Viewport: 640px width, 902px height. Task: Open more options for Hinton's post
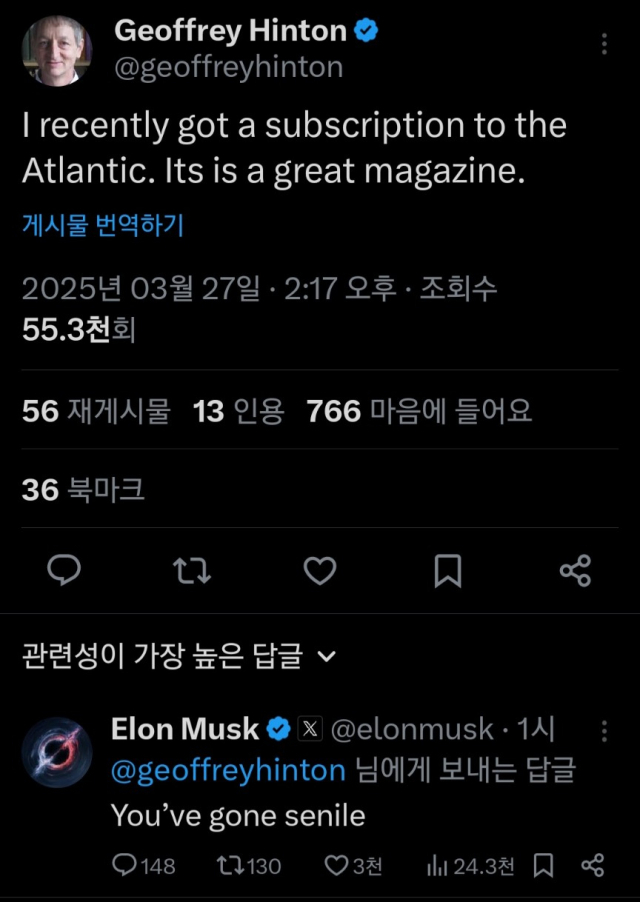tap(604, 44)
